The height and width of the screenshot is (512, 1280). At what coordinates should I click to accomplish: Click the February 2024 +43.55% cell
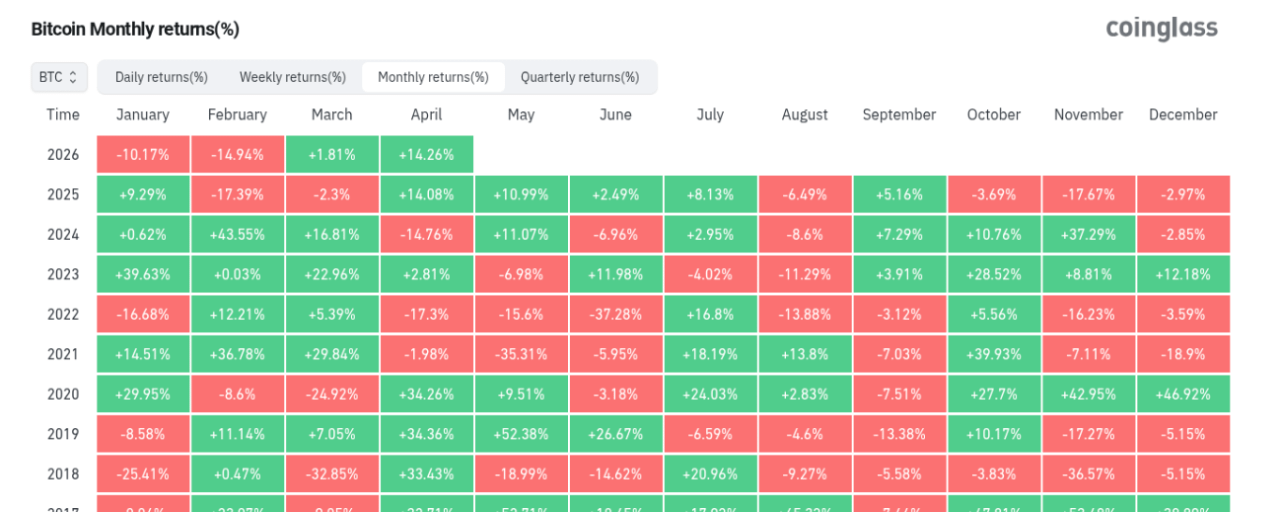(237, 235)
